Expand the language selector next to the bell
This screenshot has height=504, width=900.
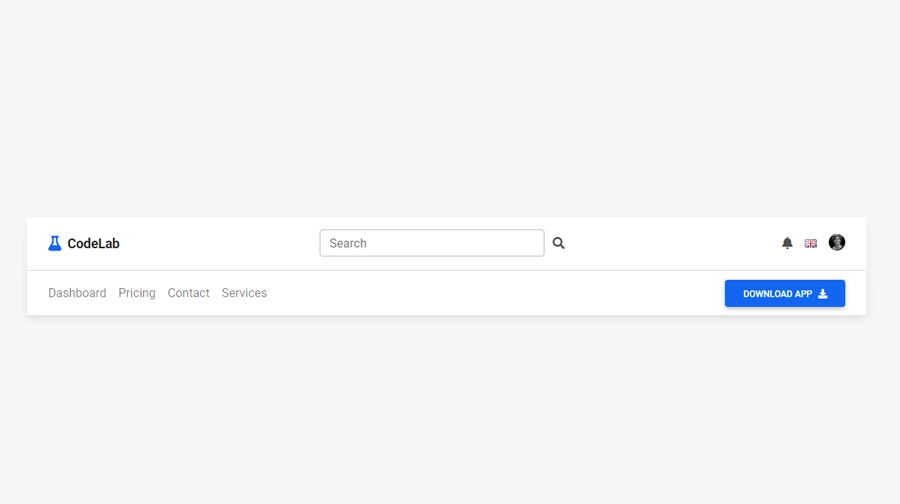pos(811,243)
